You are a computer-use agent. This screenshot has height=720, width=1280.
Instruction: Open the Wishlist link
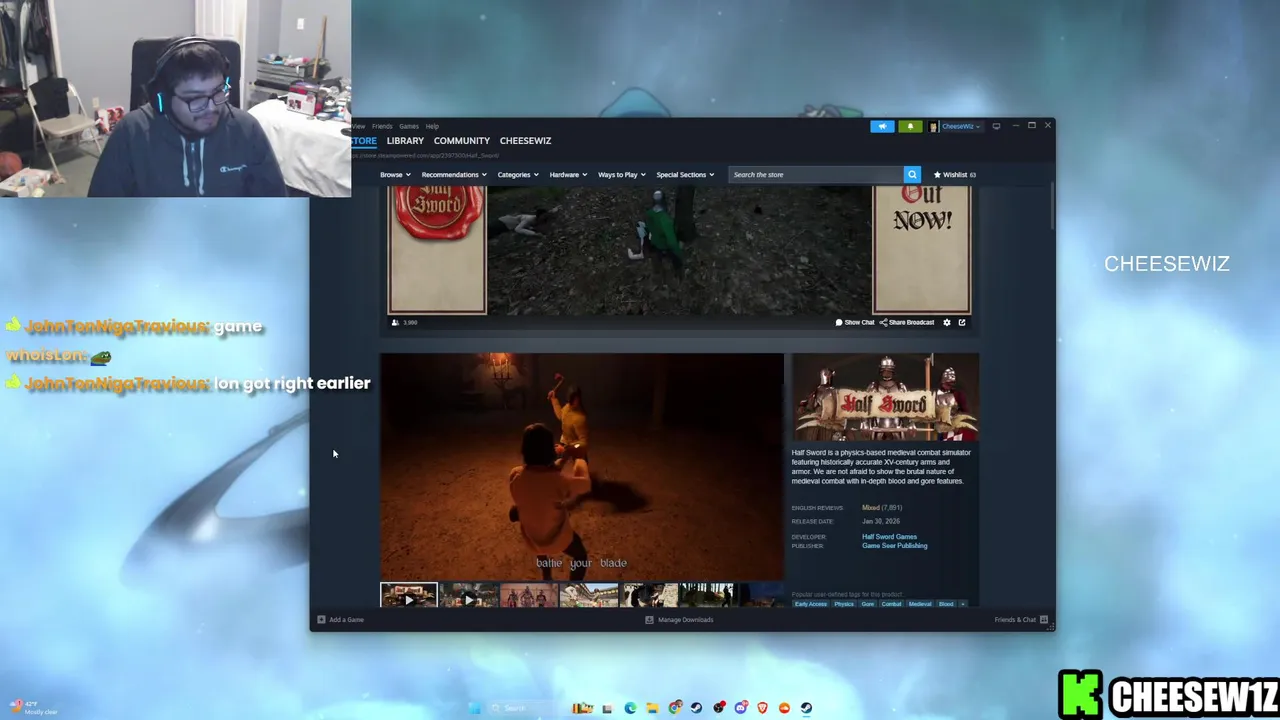(955, 175)
